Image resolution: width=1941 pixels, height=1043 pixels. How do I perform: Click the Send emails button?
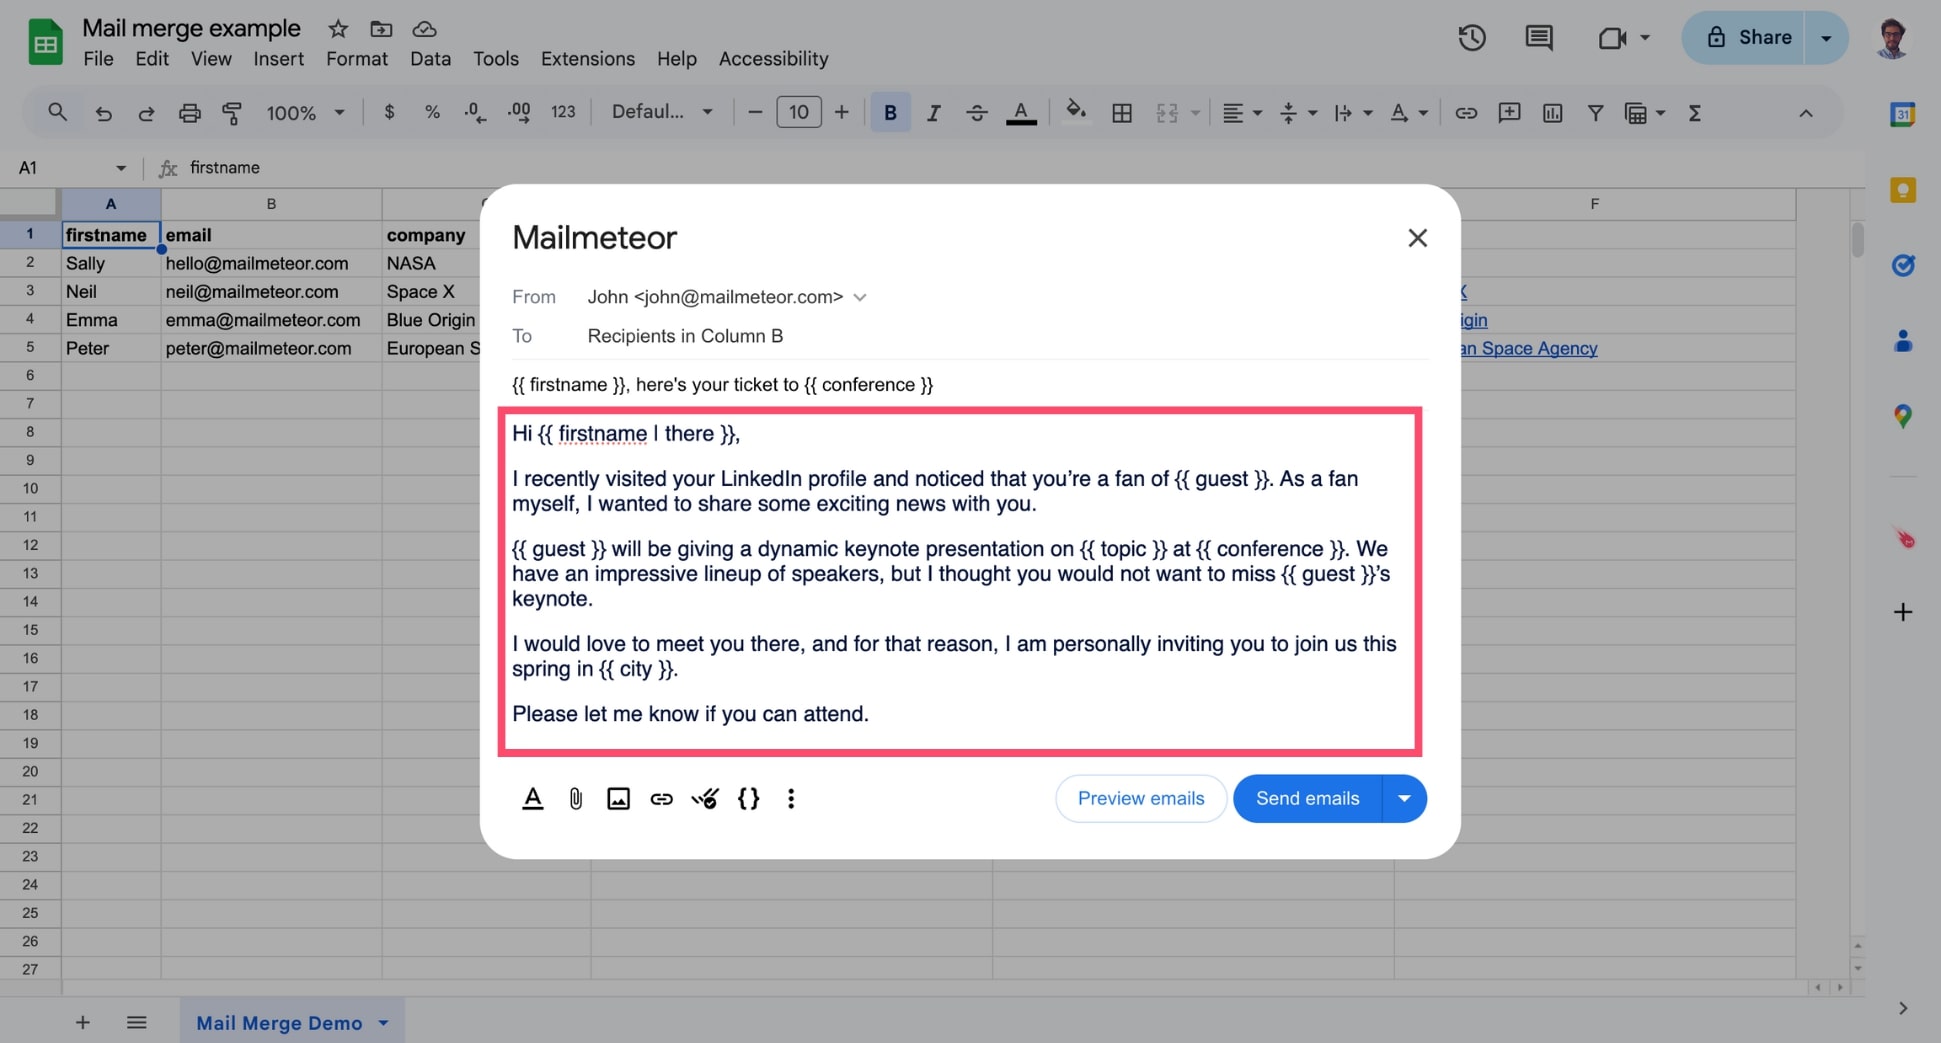point(1307,798)
